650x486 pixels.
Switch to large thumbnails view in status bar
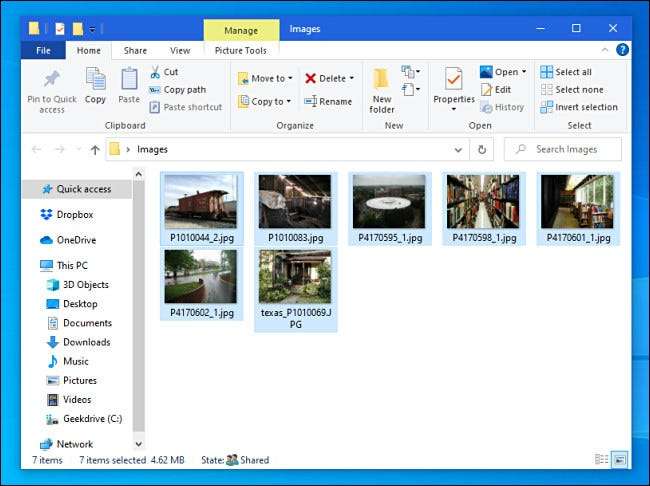pyautogui.click(x=618, y=460)
